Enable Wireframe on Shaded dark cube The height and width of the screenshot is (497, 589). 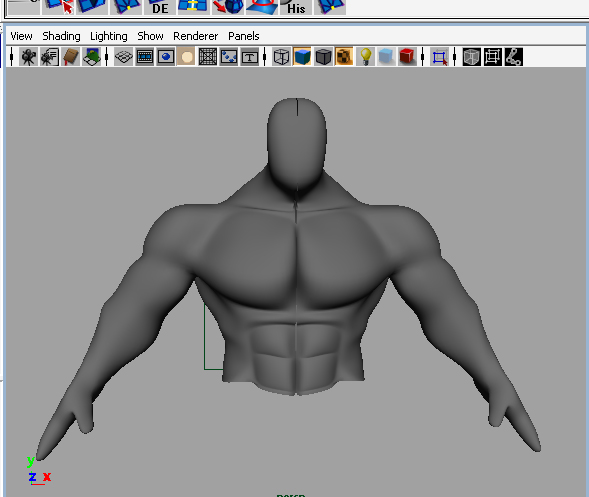click(323, 57)
